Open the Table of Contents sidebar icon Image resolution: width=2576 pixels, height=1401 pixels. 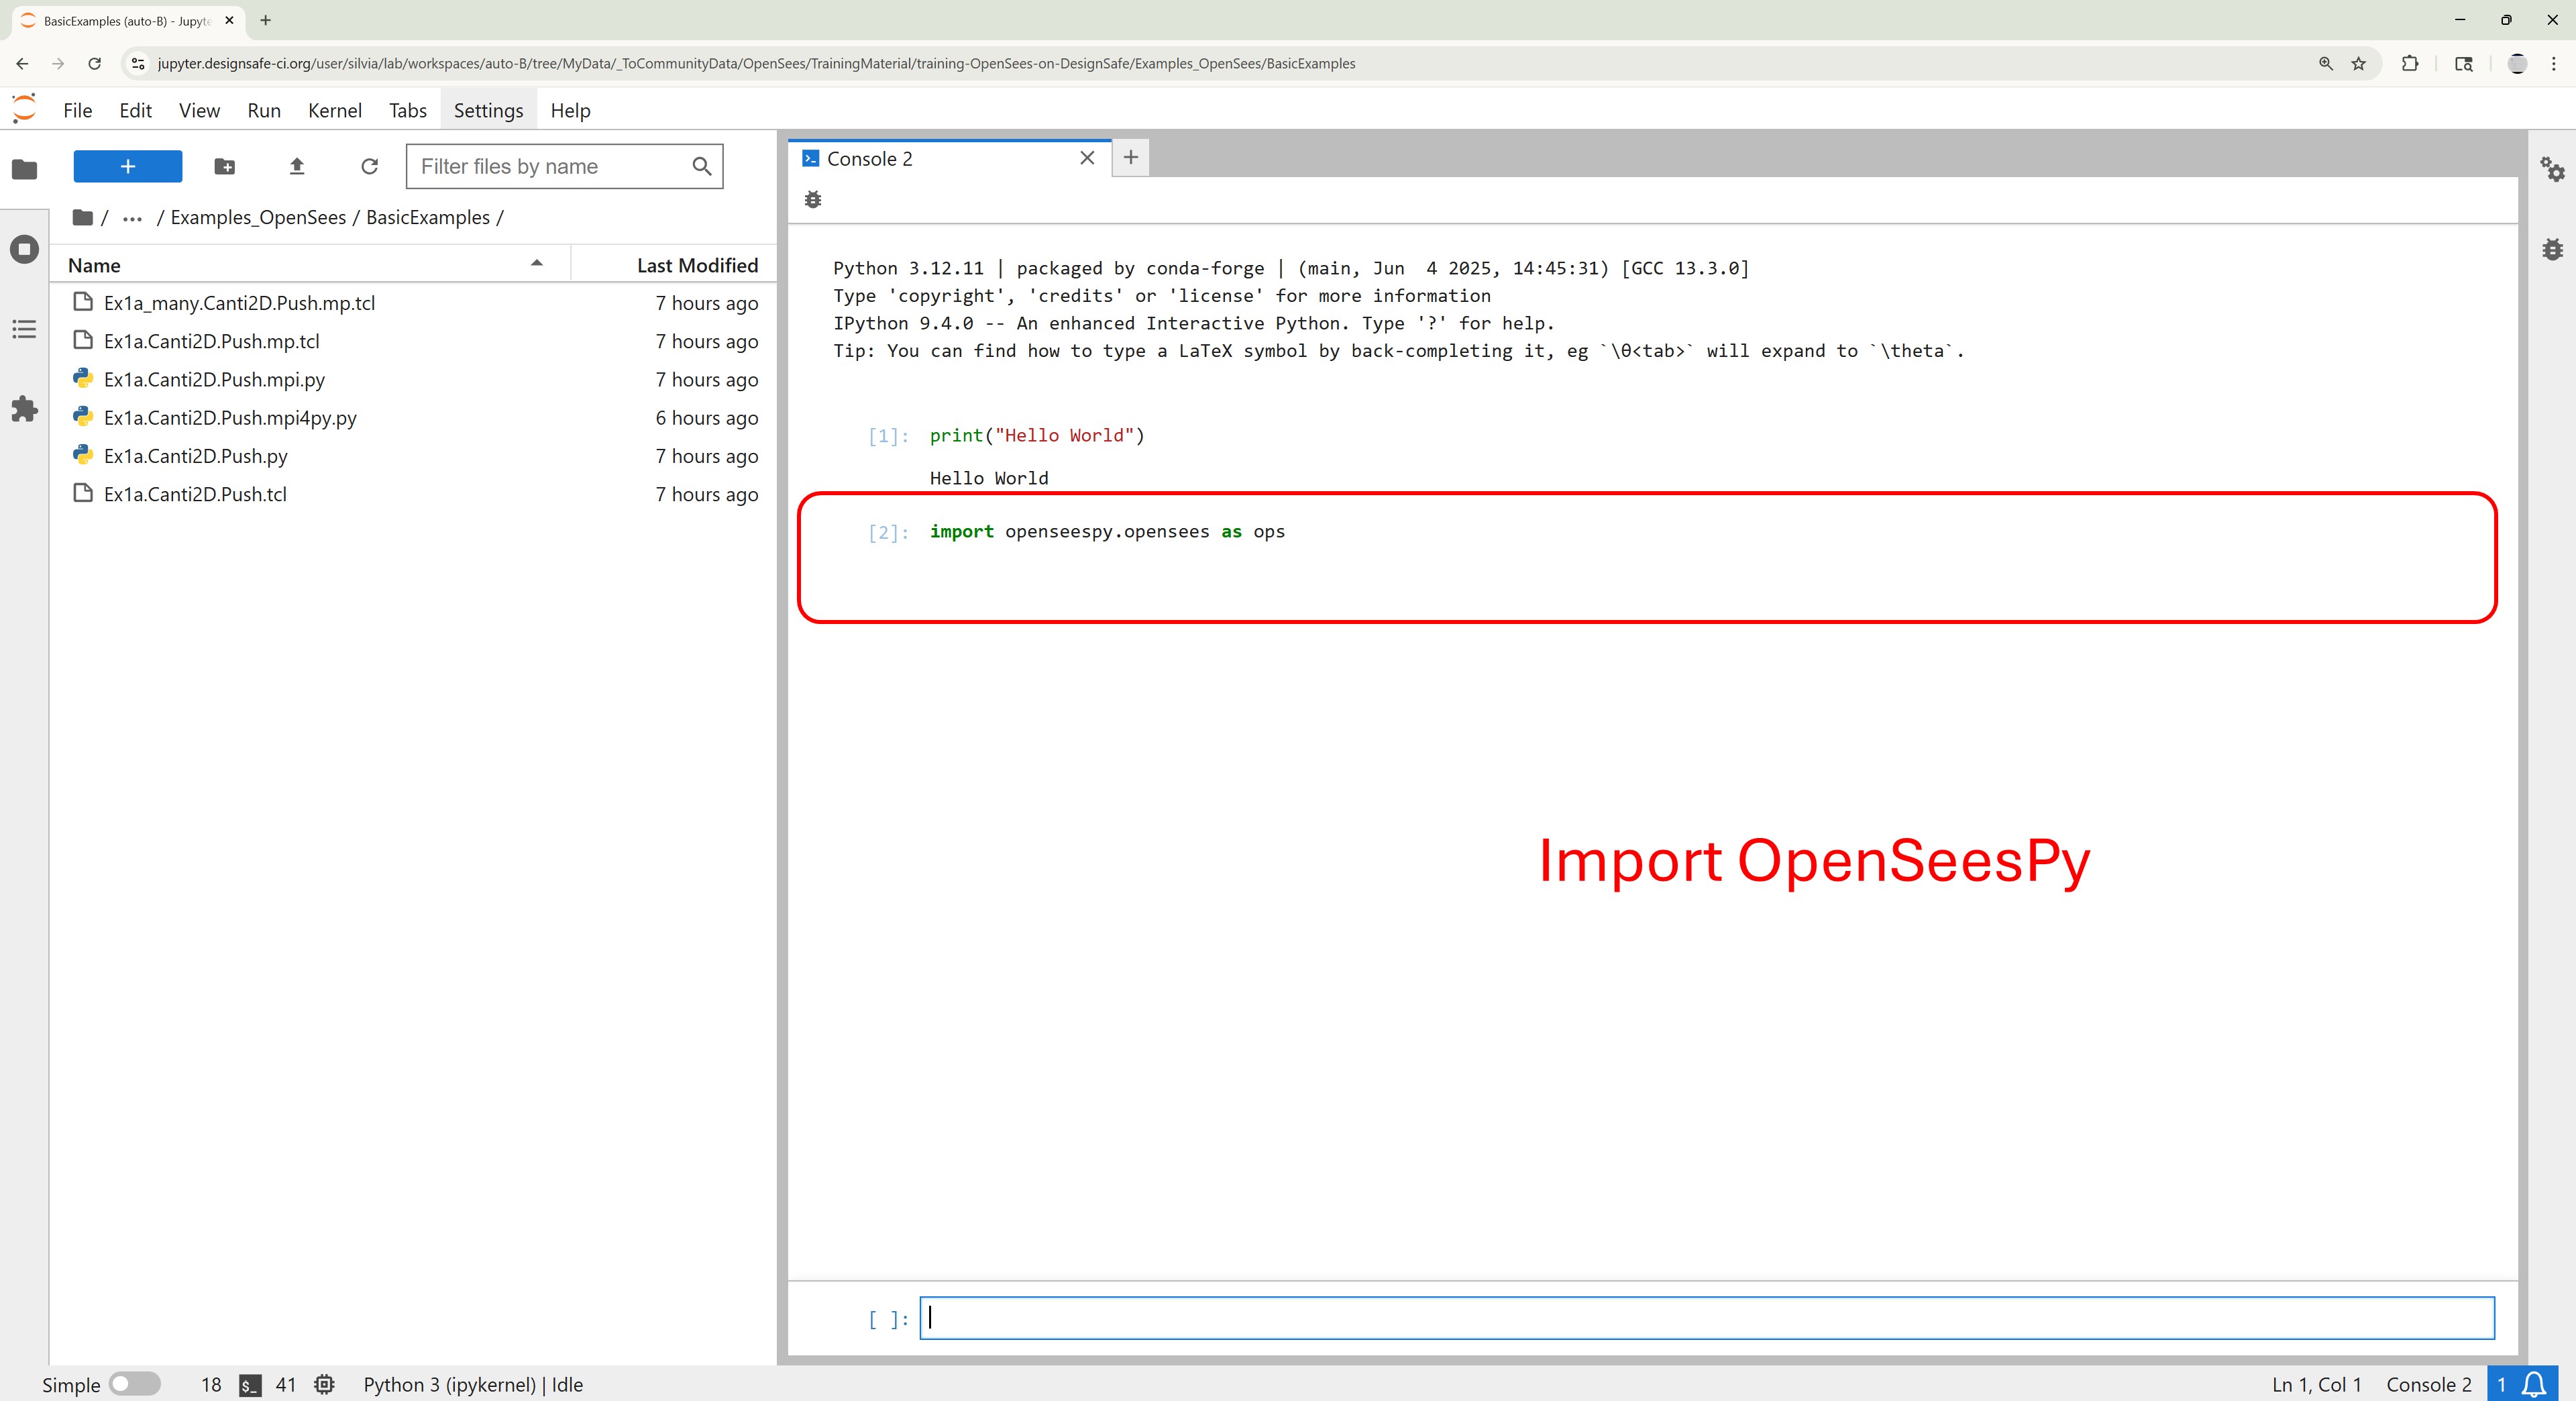click(24, 329)
